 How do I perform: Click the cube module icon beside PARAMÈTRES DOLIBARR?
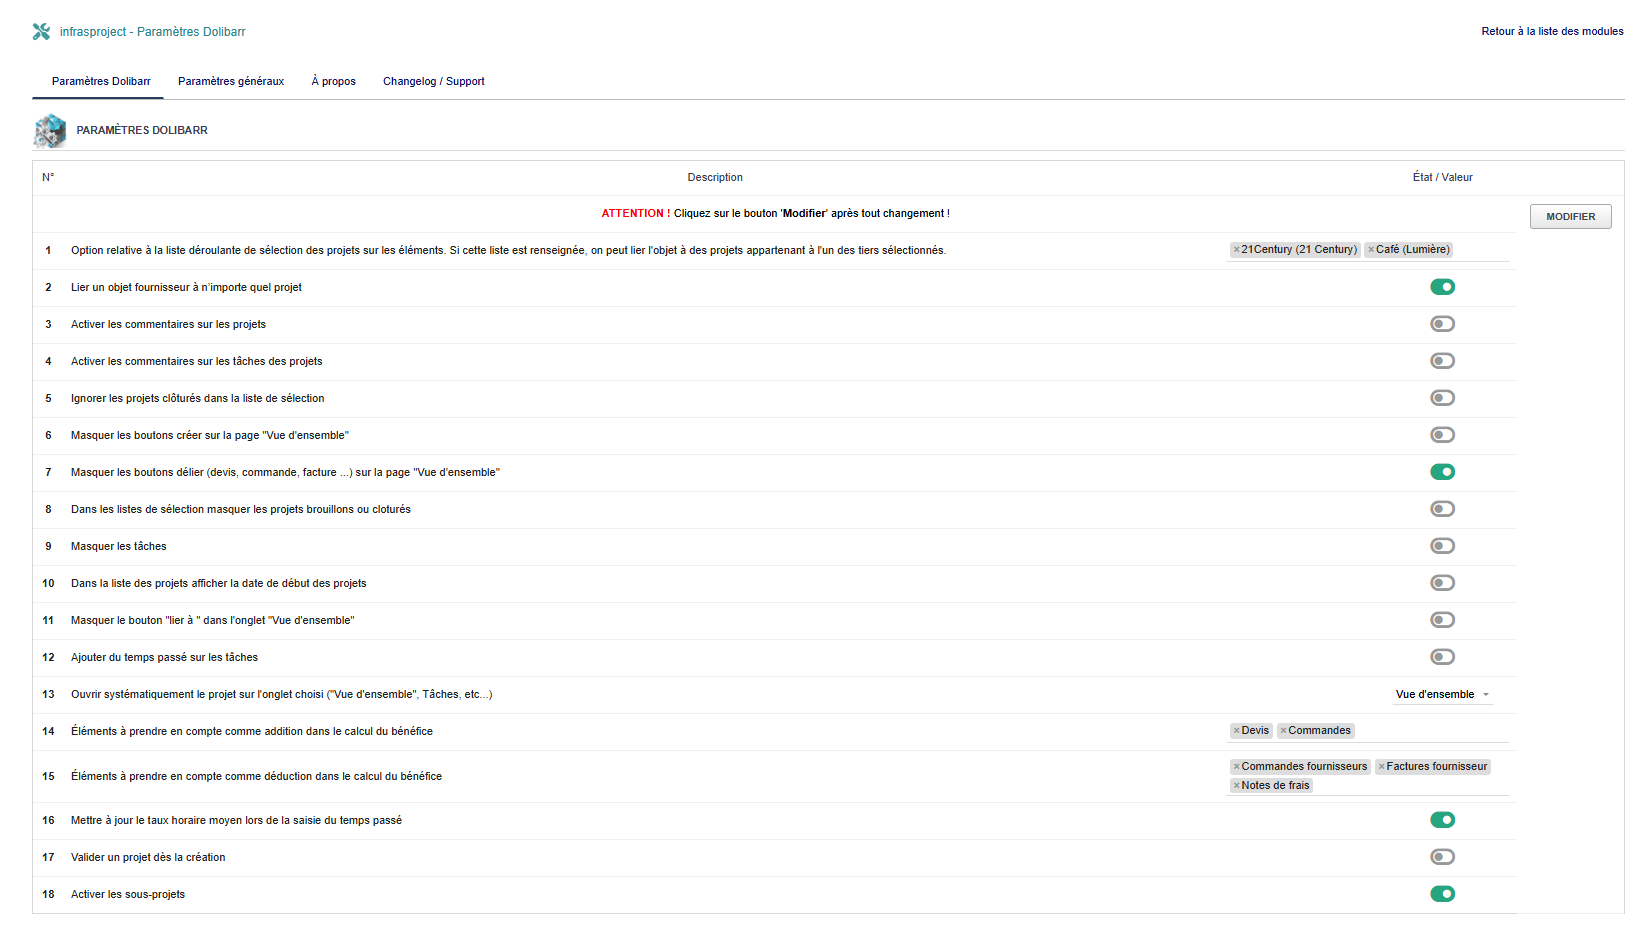click(50, 130)
